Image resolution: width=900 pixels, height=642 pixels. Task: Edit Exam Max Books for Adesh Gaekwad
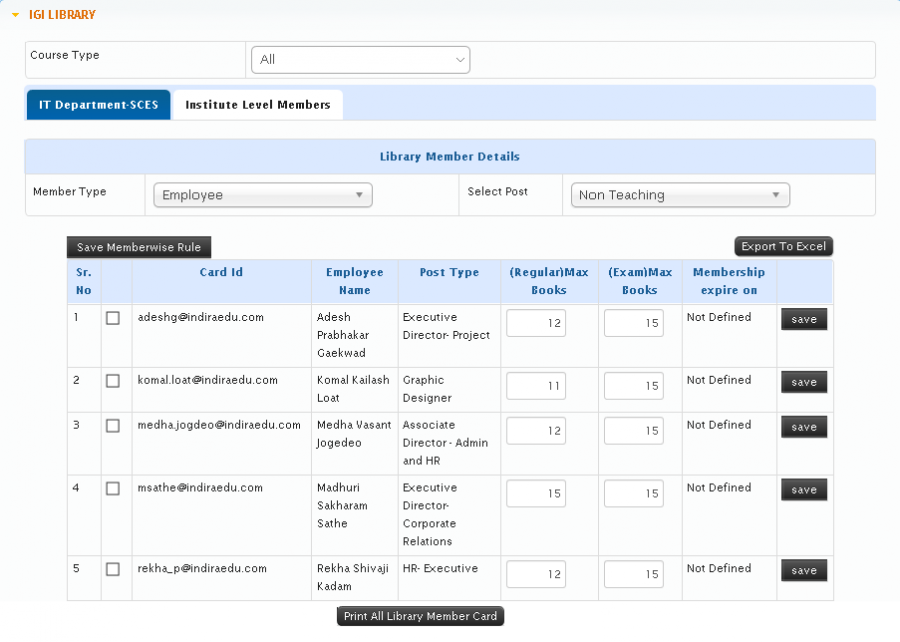[x=634, y=323]
